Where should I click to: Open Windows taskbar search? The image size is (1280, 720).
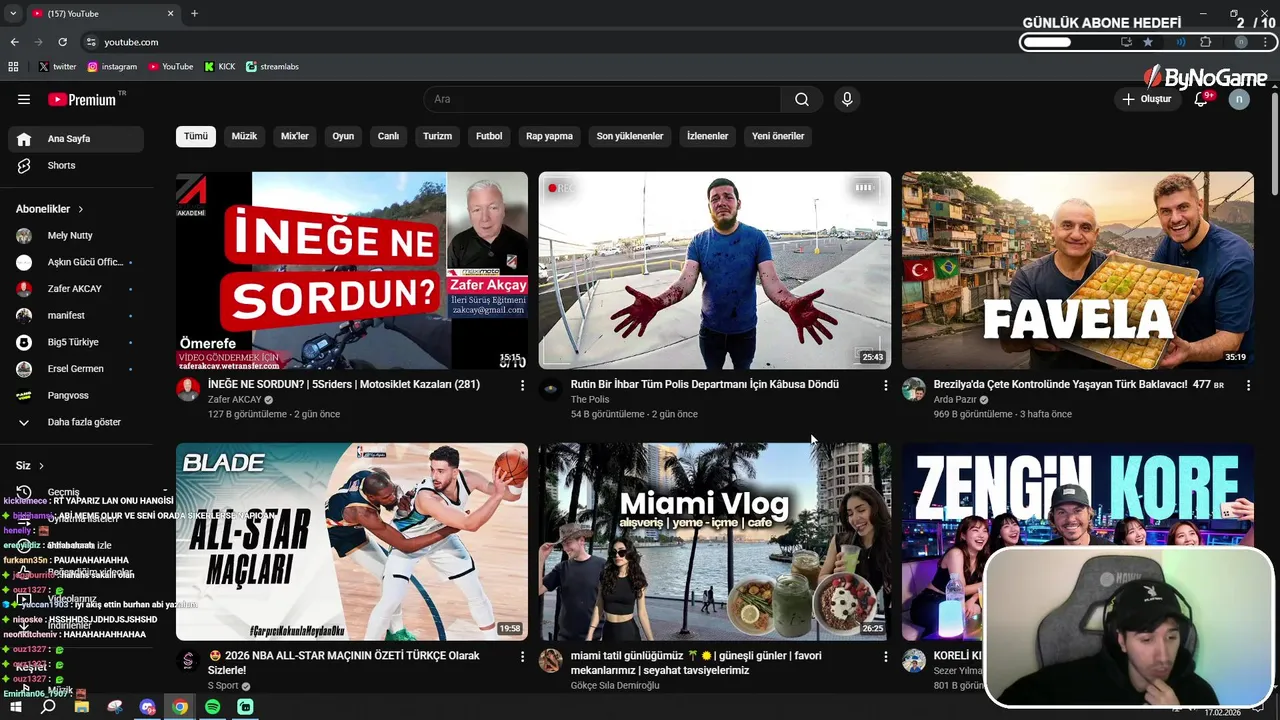pos(48,707)
